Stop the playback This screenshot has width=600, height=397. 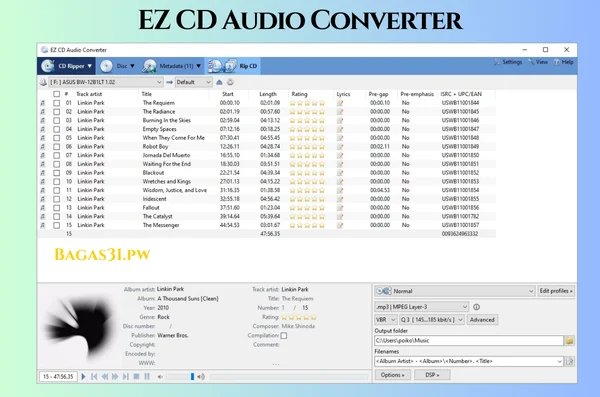coord(136,377)
